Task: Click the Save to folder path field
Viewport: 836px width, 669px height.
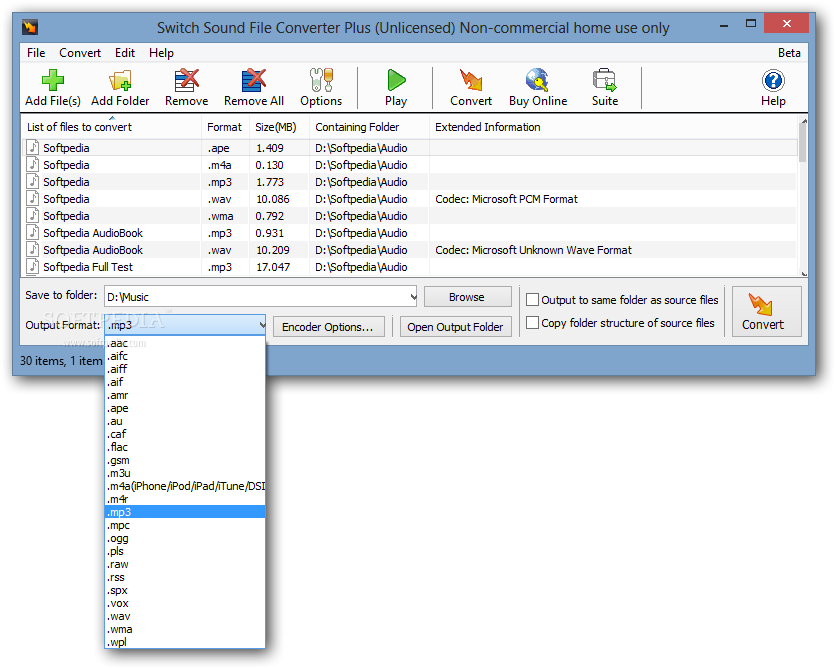Action: 256,296
